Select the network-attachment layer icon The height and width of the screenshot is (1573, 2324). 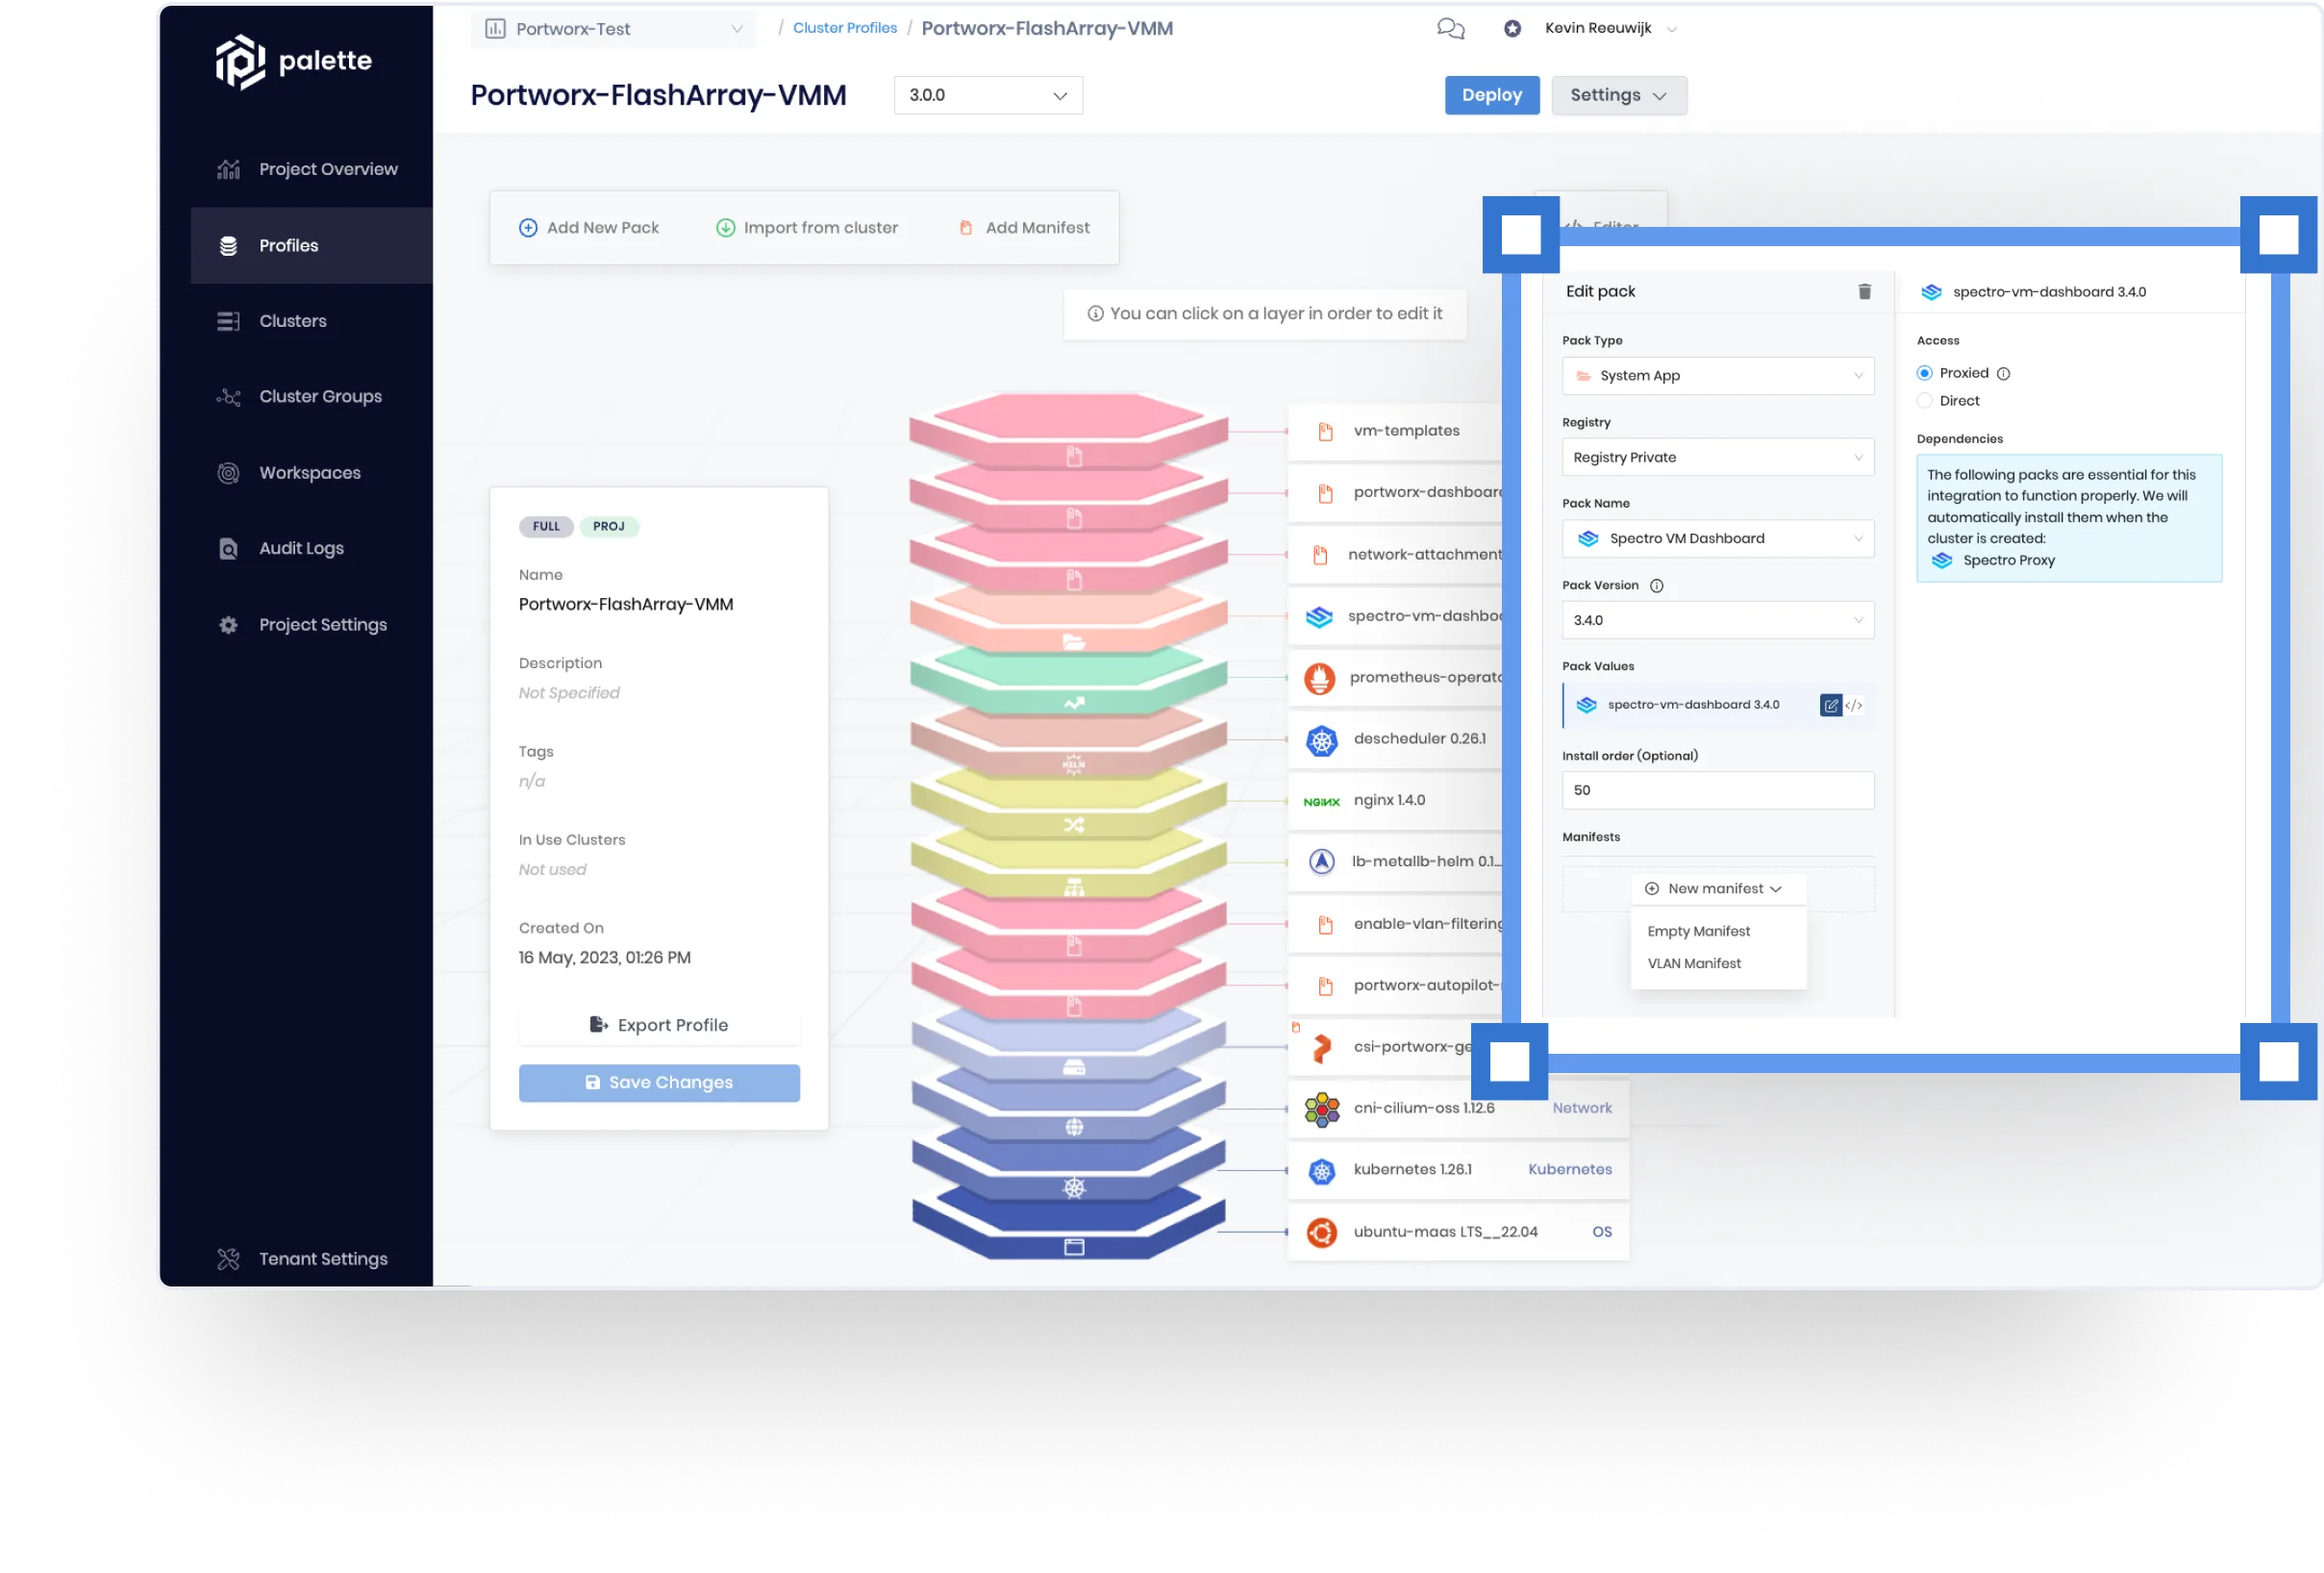click(1320, 555)
